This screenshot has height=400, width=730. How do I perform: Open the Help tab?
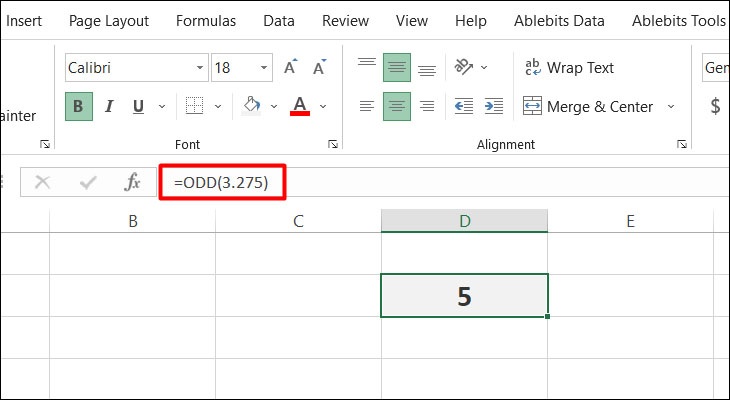click(471, 20)
